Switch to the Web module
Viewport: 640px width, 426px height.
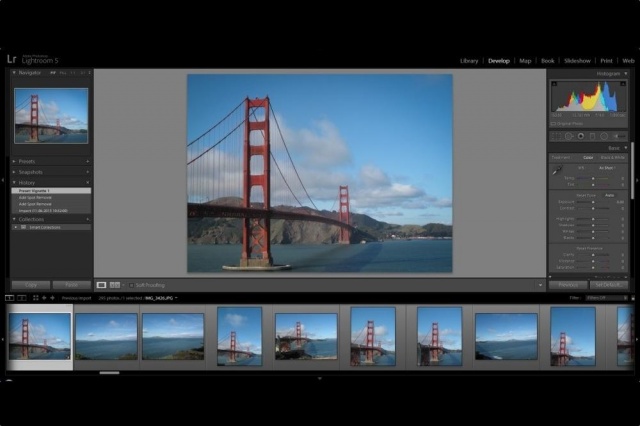click(x=628, y=61)
